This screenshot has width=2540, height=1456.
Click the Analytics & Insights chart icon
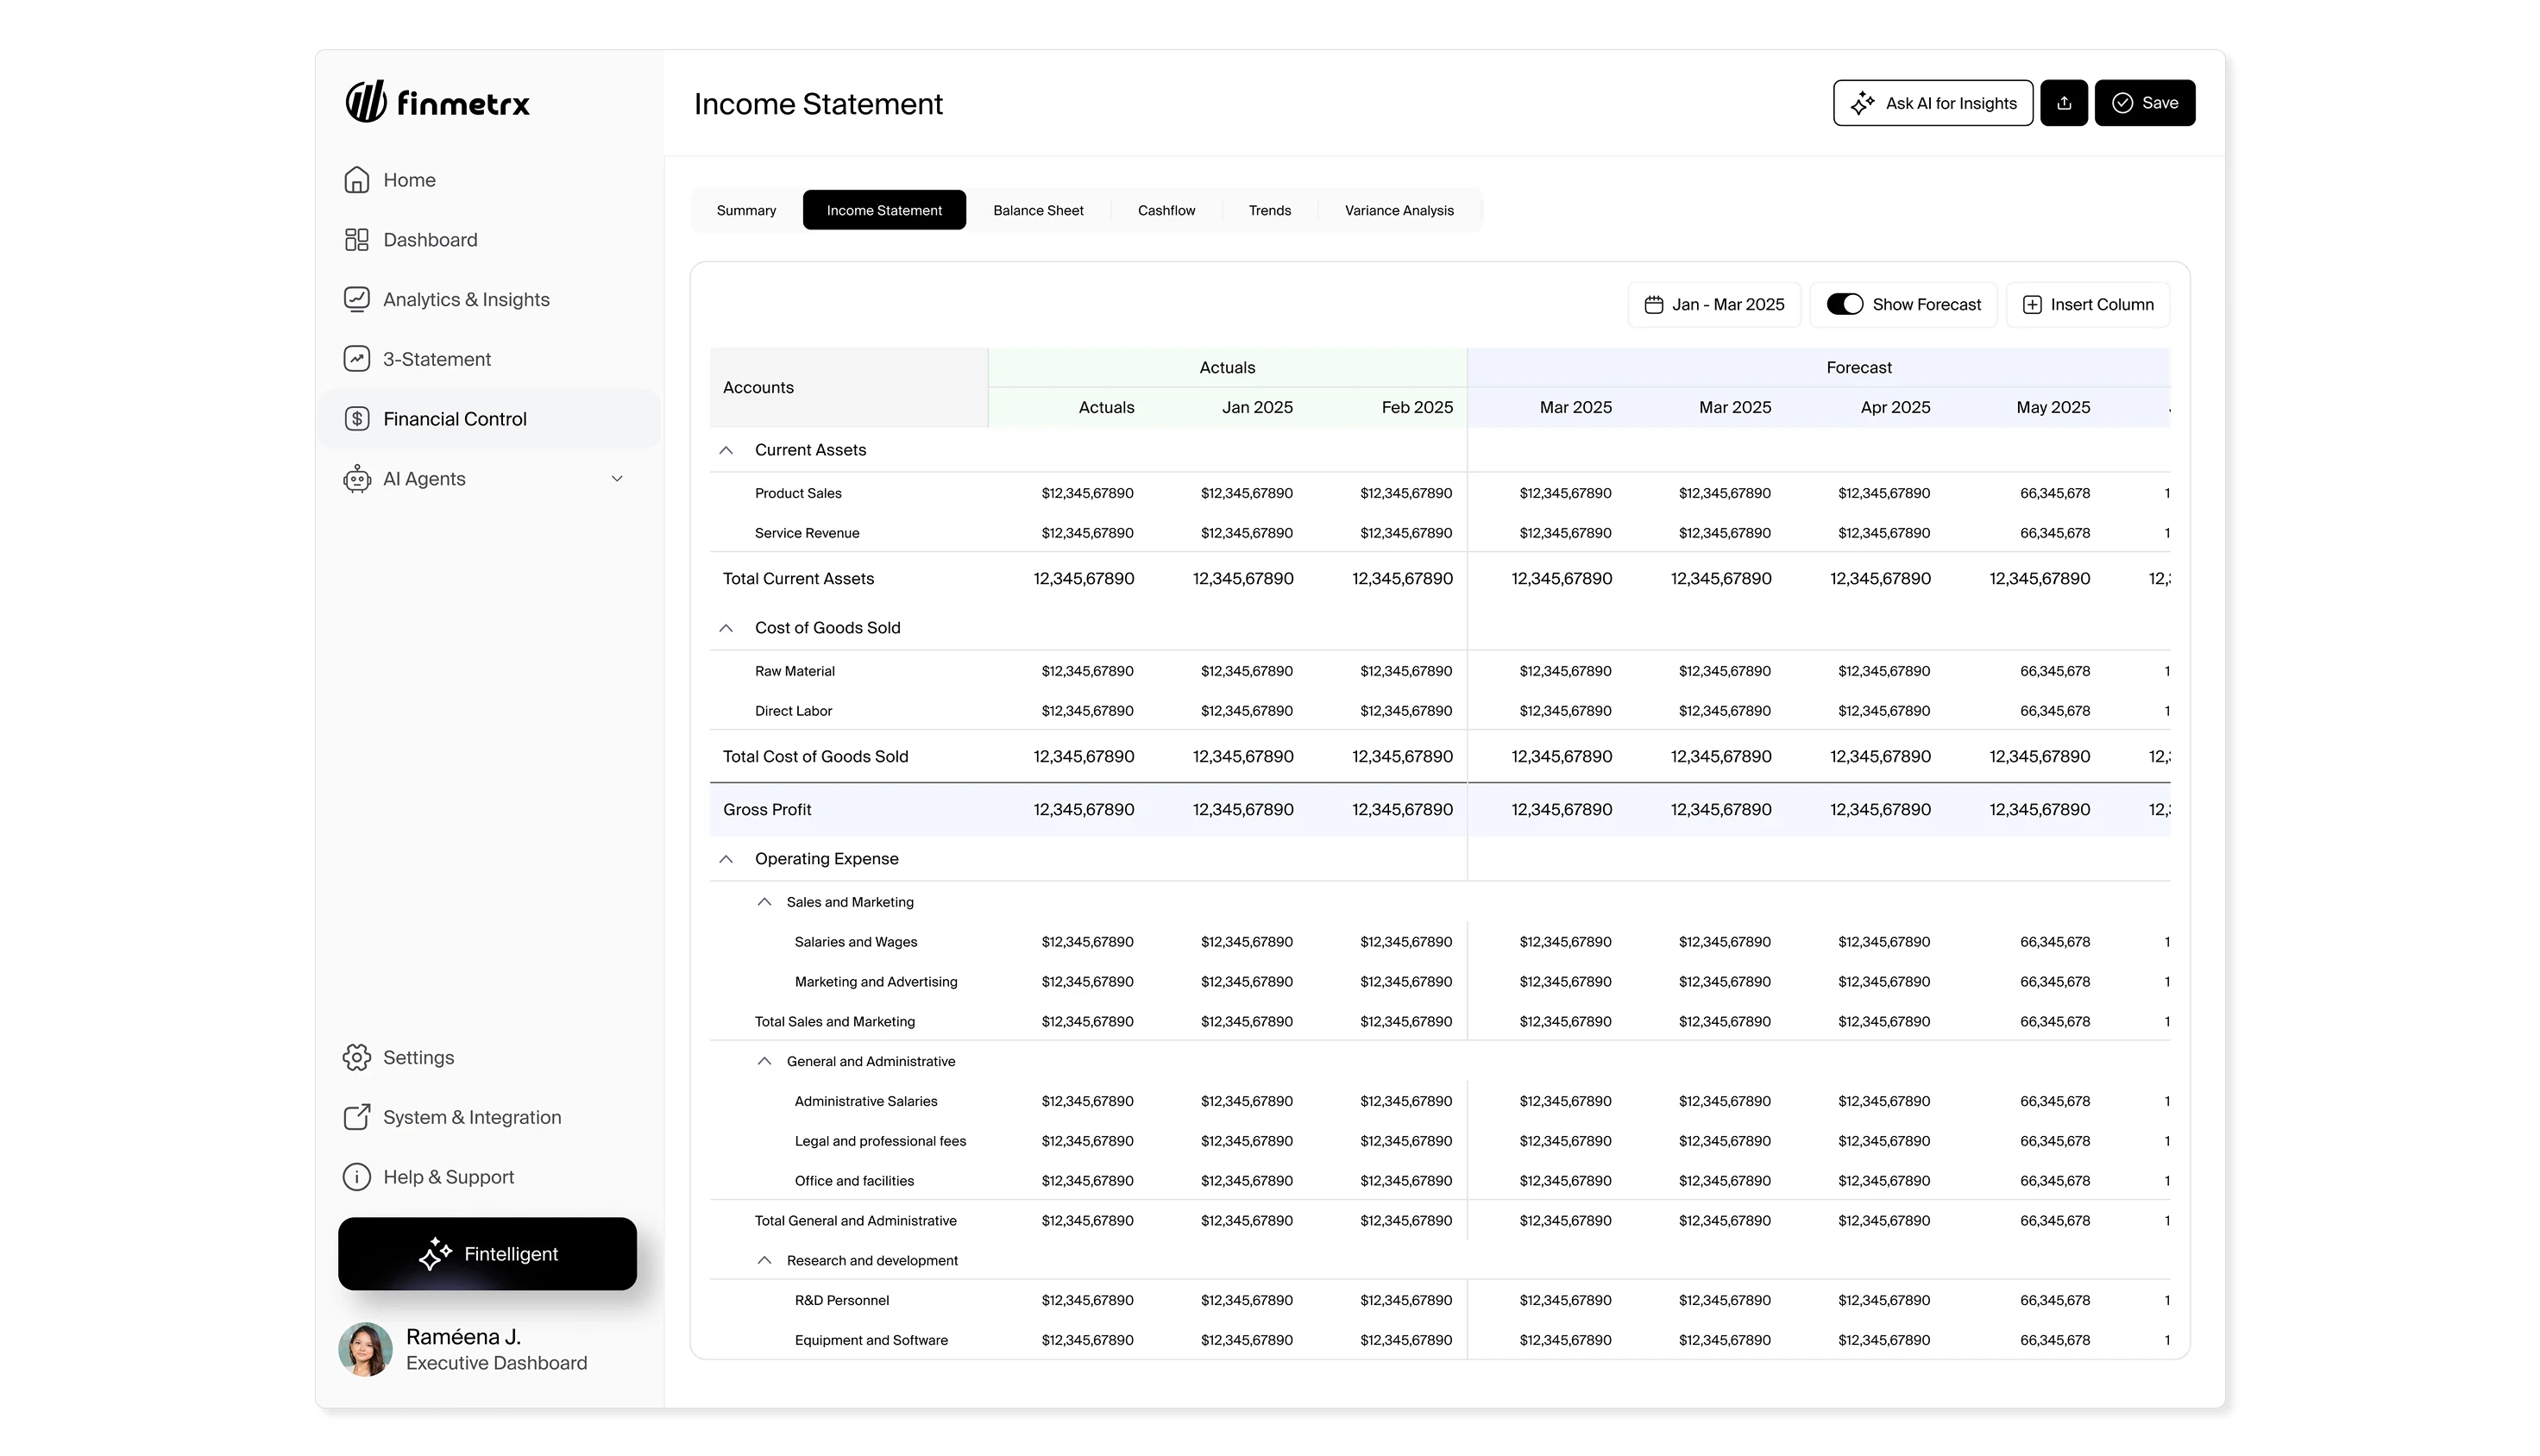click(356, 299)
